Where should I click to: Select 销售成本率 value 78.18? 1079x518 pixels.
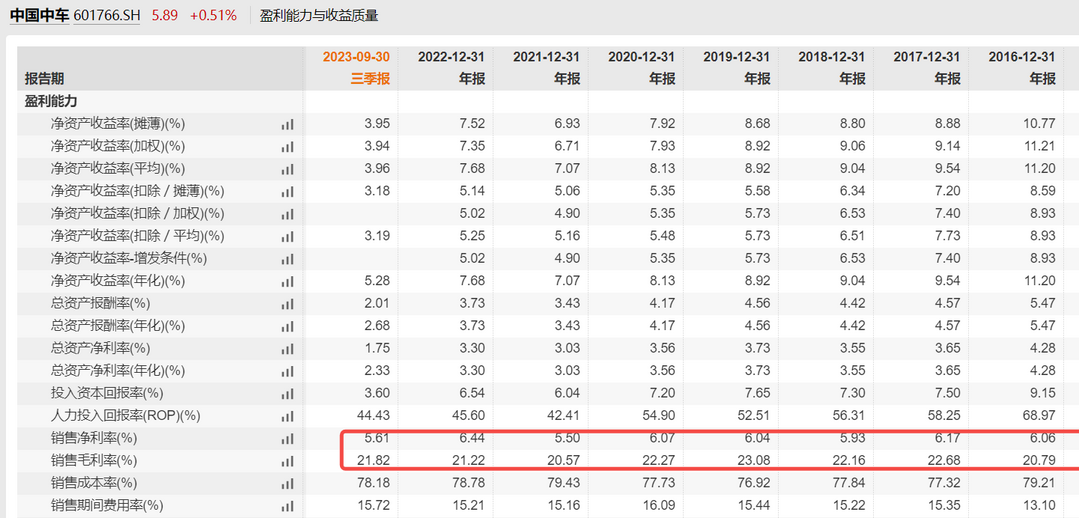pyautogui.click(x=373, y=483)
